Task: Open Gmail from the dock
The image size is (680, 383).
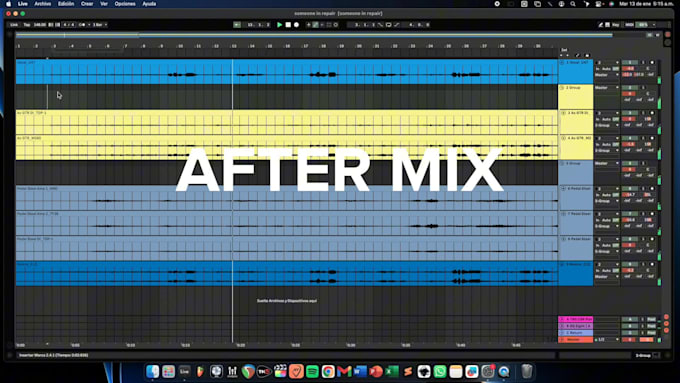Action: click(344, 371)
